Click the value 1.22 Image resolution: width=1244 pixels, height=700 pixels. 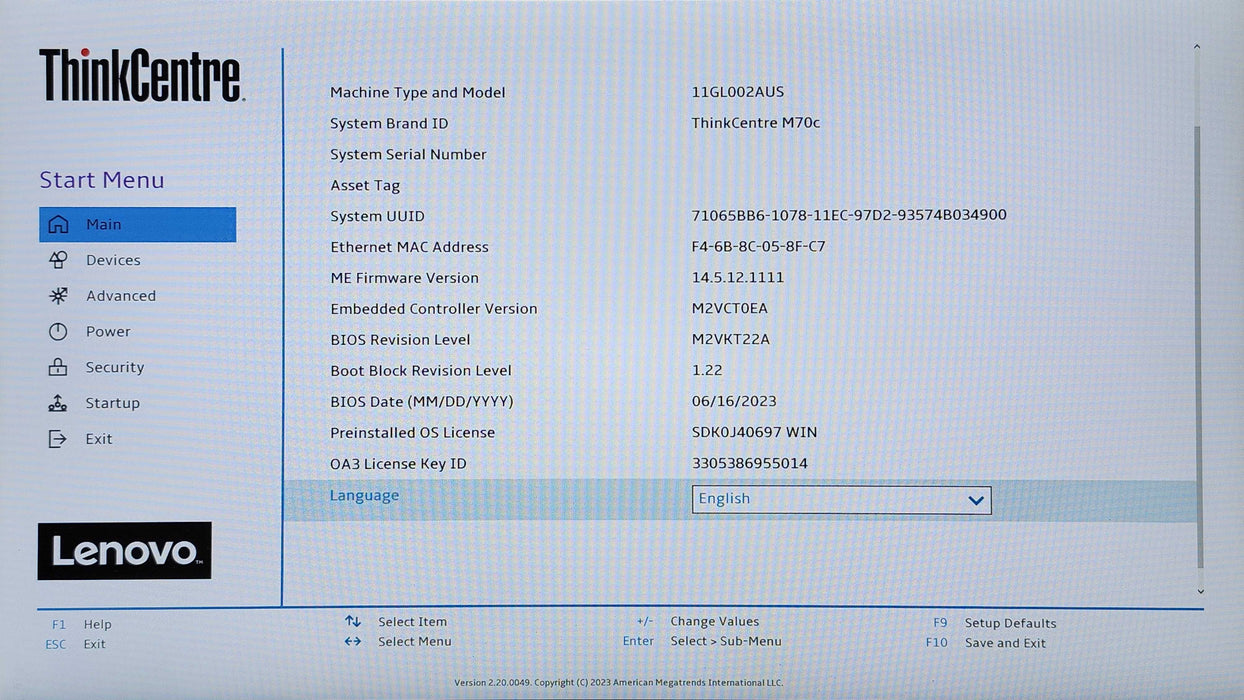[x=707, y=370]
